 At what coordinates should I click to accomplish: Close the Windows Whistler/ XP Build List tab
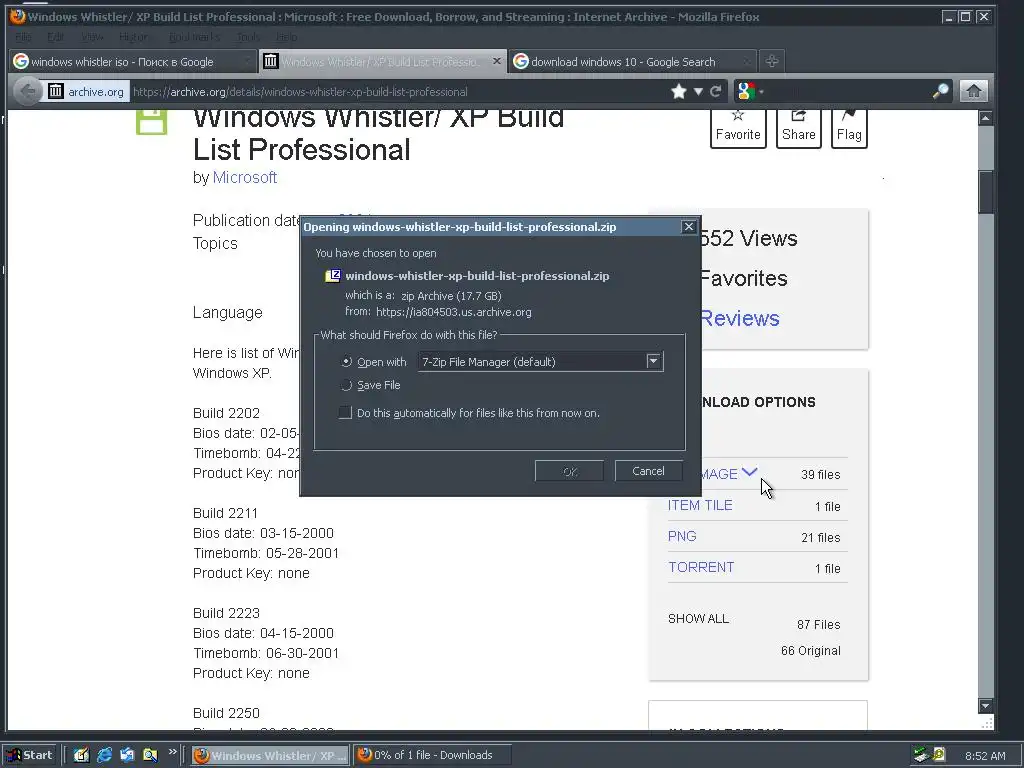coord(496,61)
